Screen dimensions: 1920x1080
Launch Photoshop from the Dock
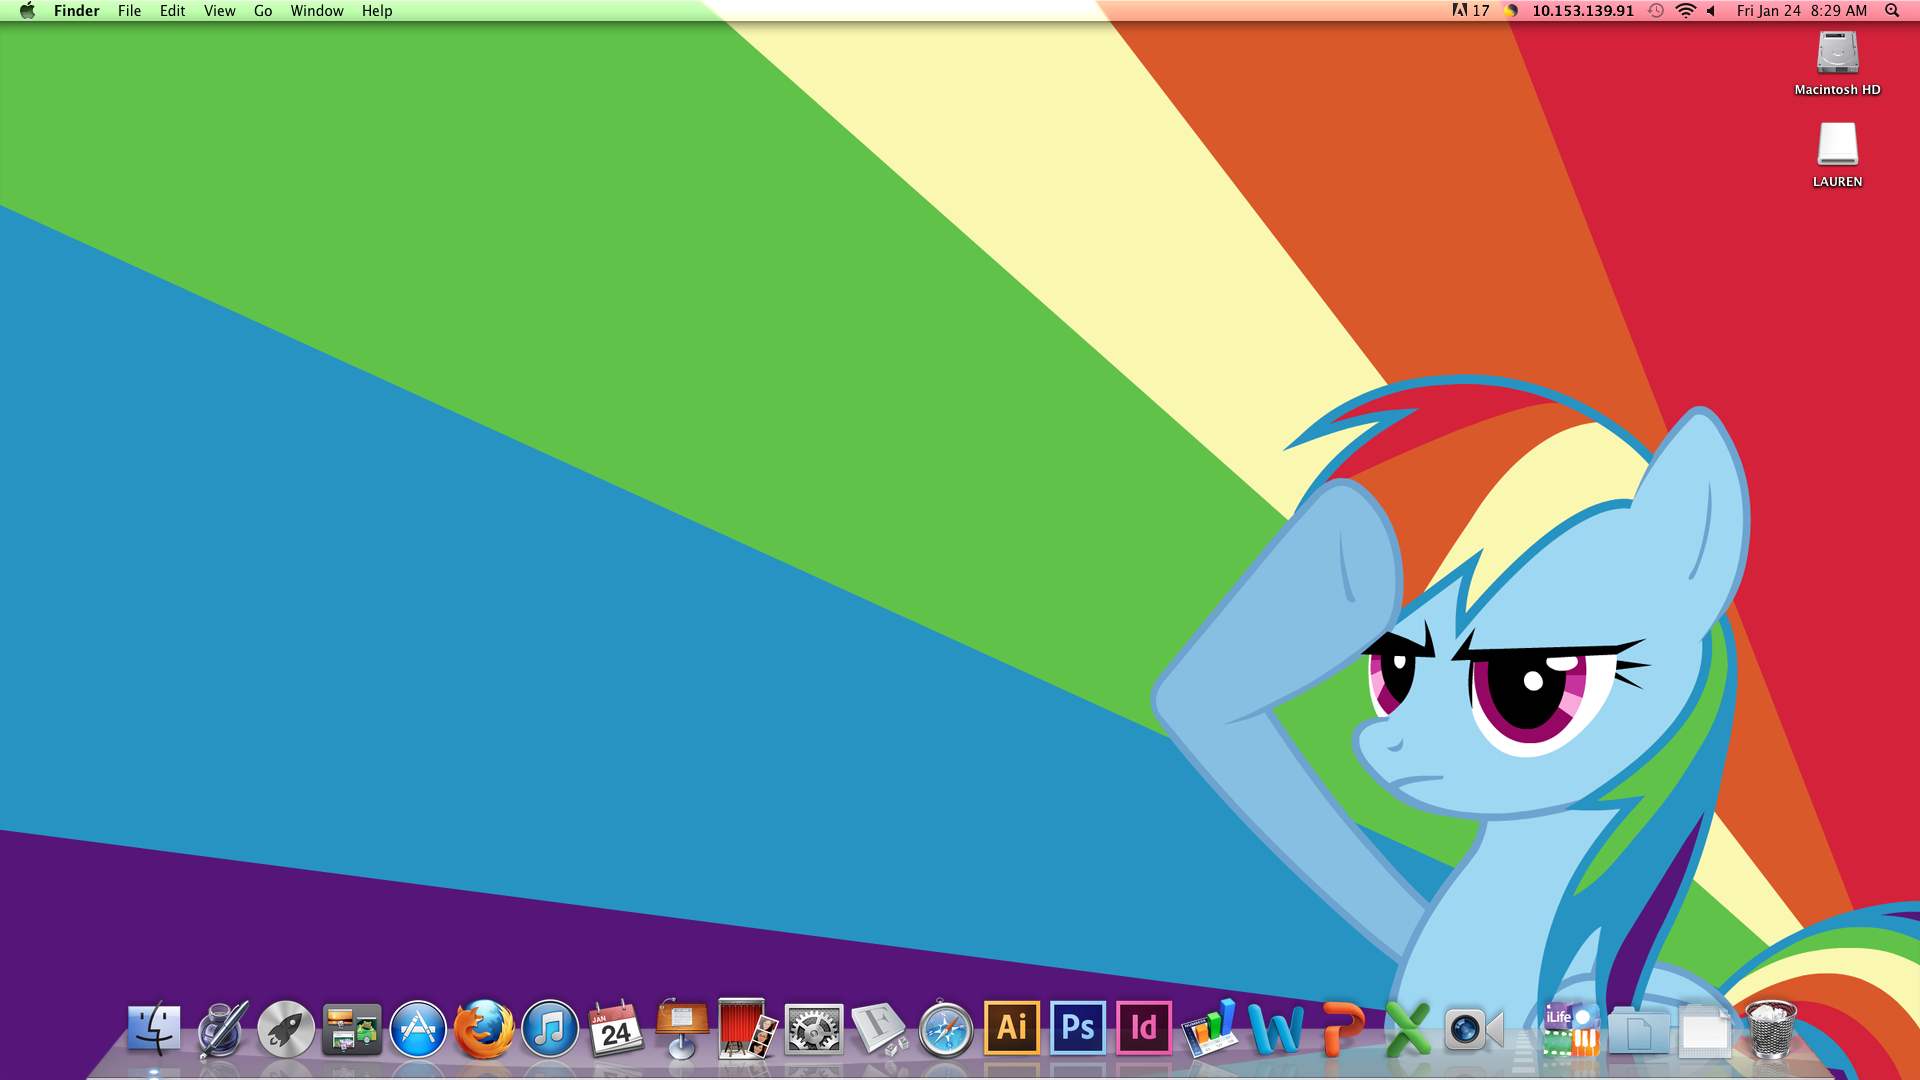pyautogui.click(x=1078, y=1028)
